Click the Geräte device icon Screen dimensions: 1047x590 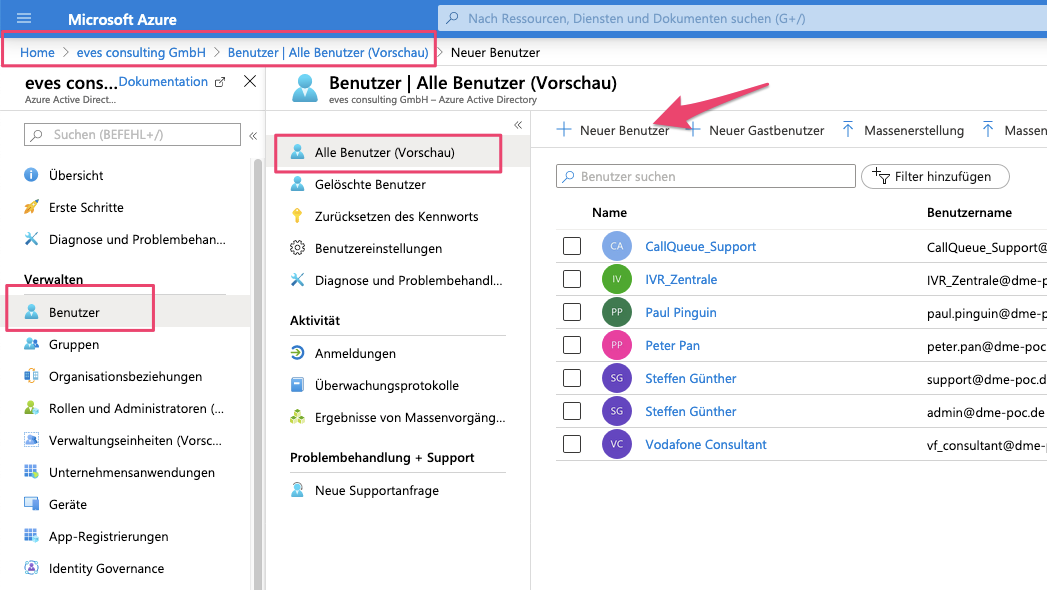[x=31, y=505]
